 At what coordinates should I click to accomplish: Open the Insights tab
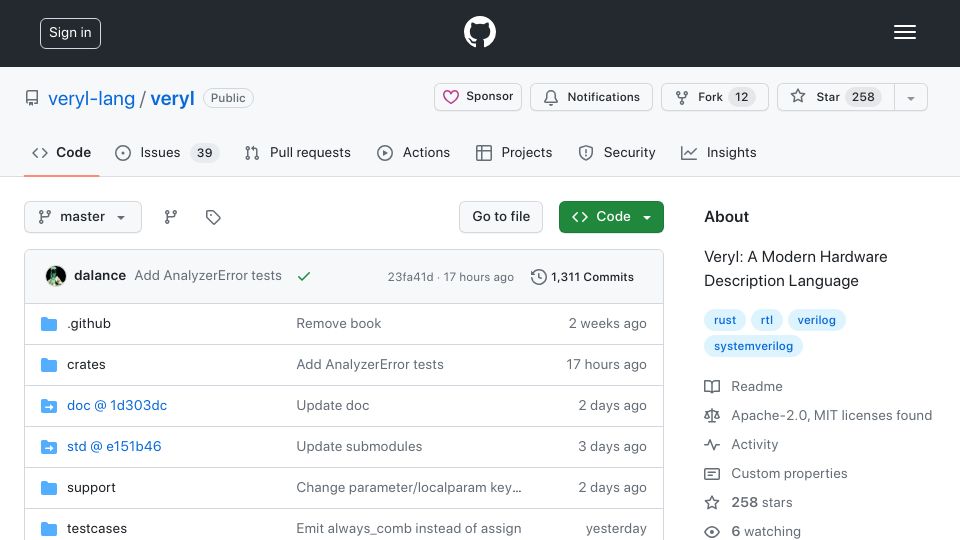tap(719, 152)
